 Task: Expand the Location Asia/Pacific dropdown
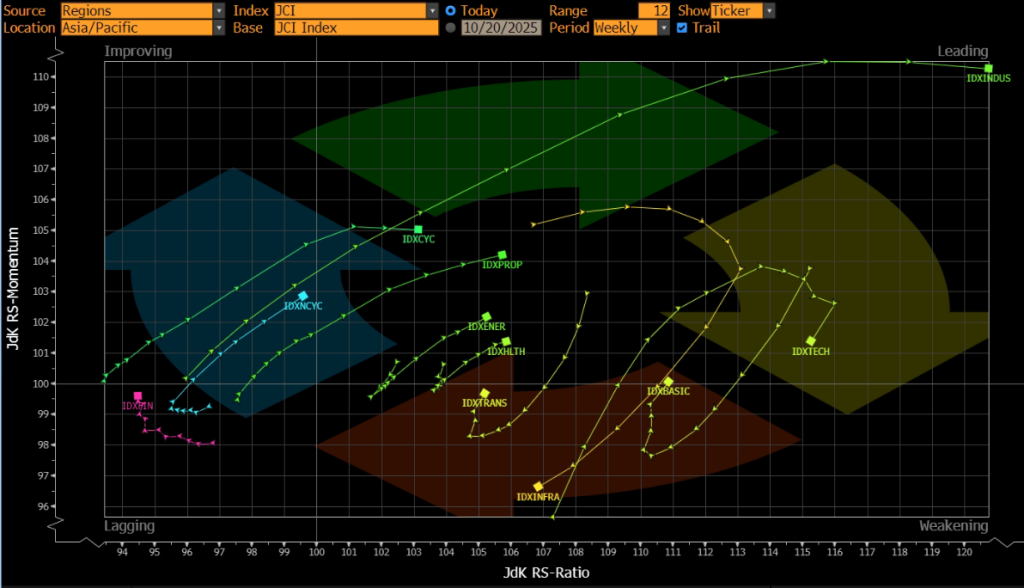[x=218, y=28]
